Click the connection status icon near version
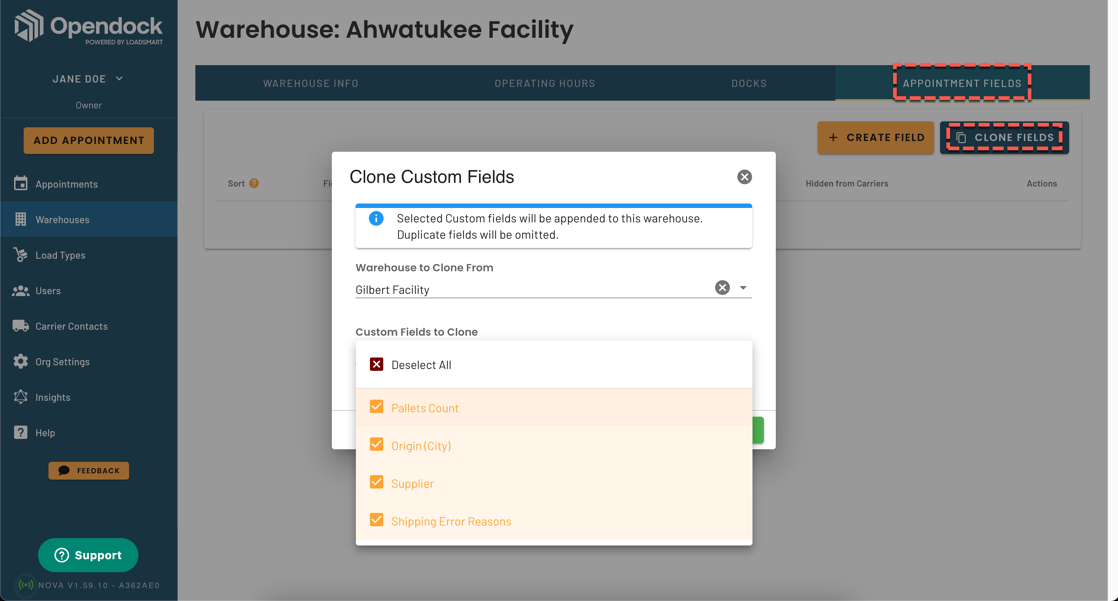This screenshot has width=1118, height=601. click(26, 585)
